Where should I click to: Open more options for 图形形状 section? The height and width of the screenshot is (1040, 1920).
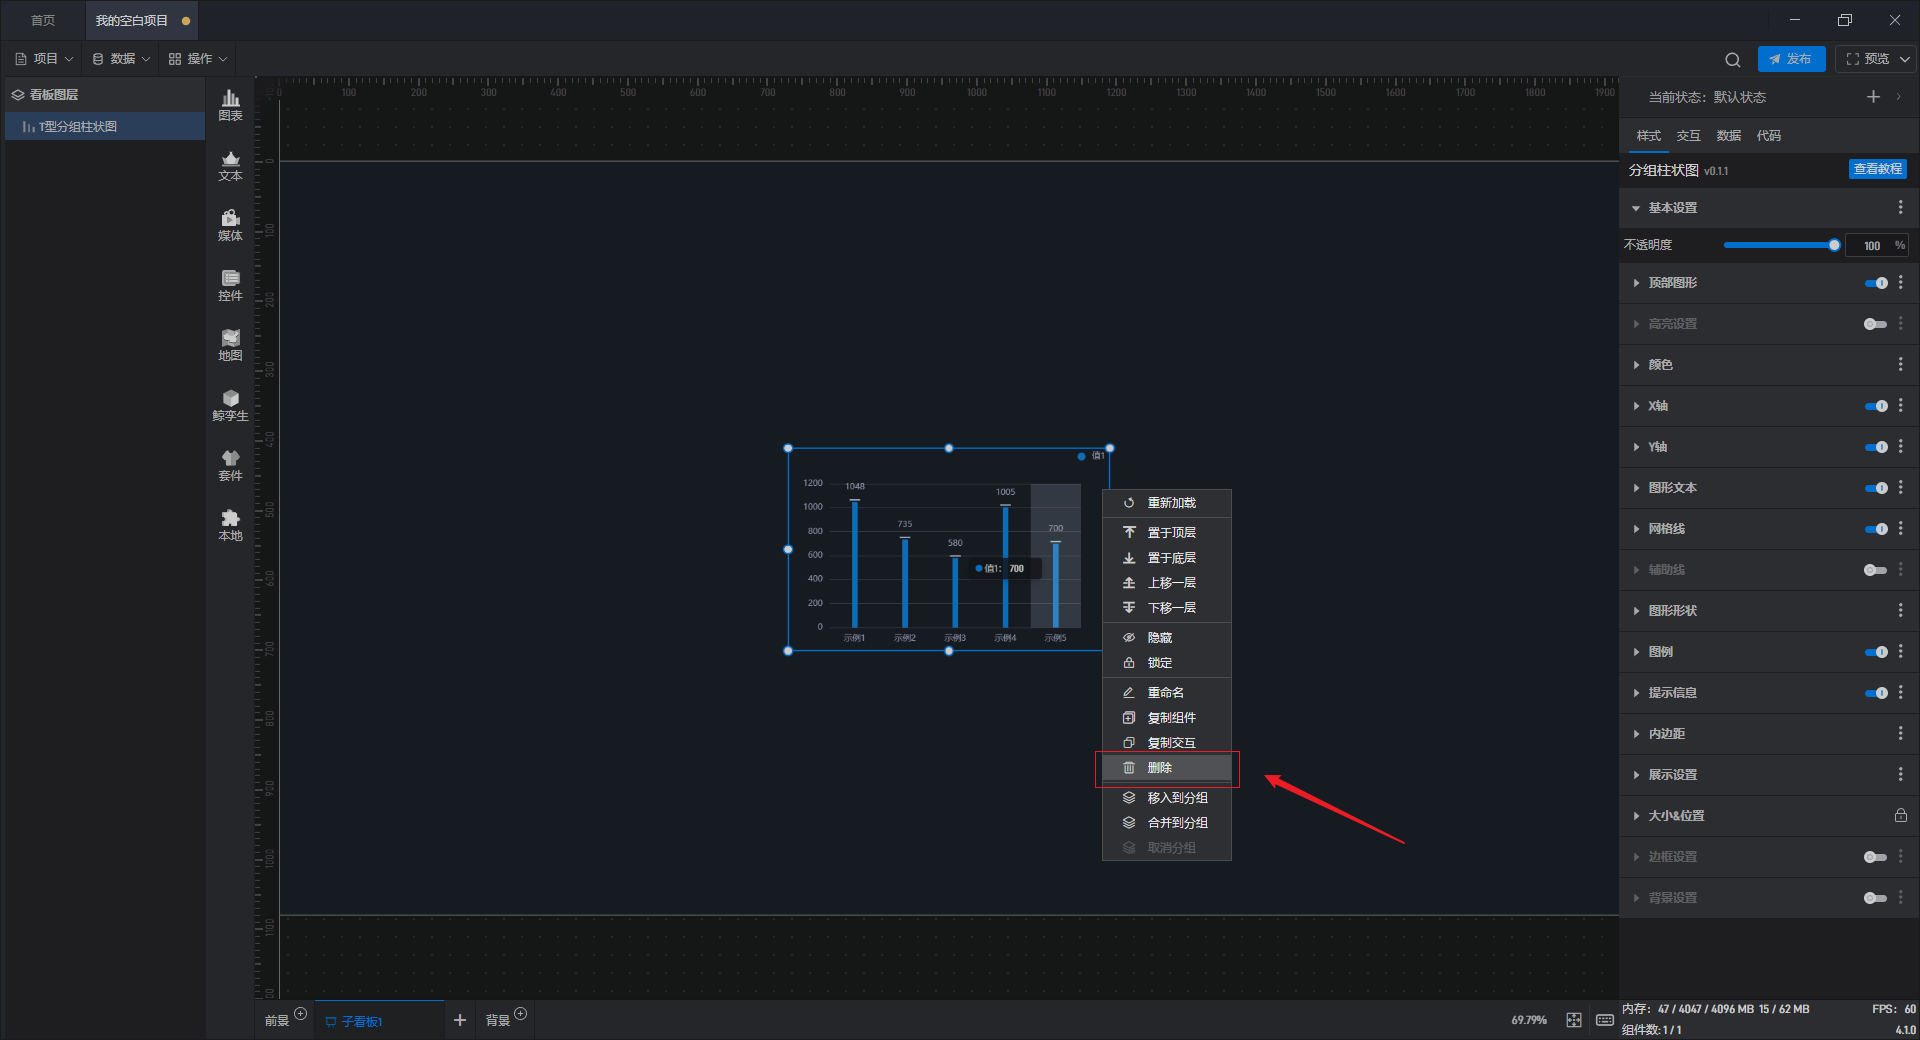(1900, 611)
